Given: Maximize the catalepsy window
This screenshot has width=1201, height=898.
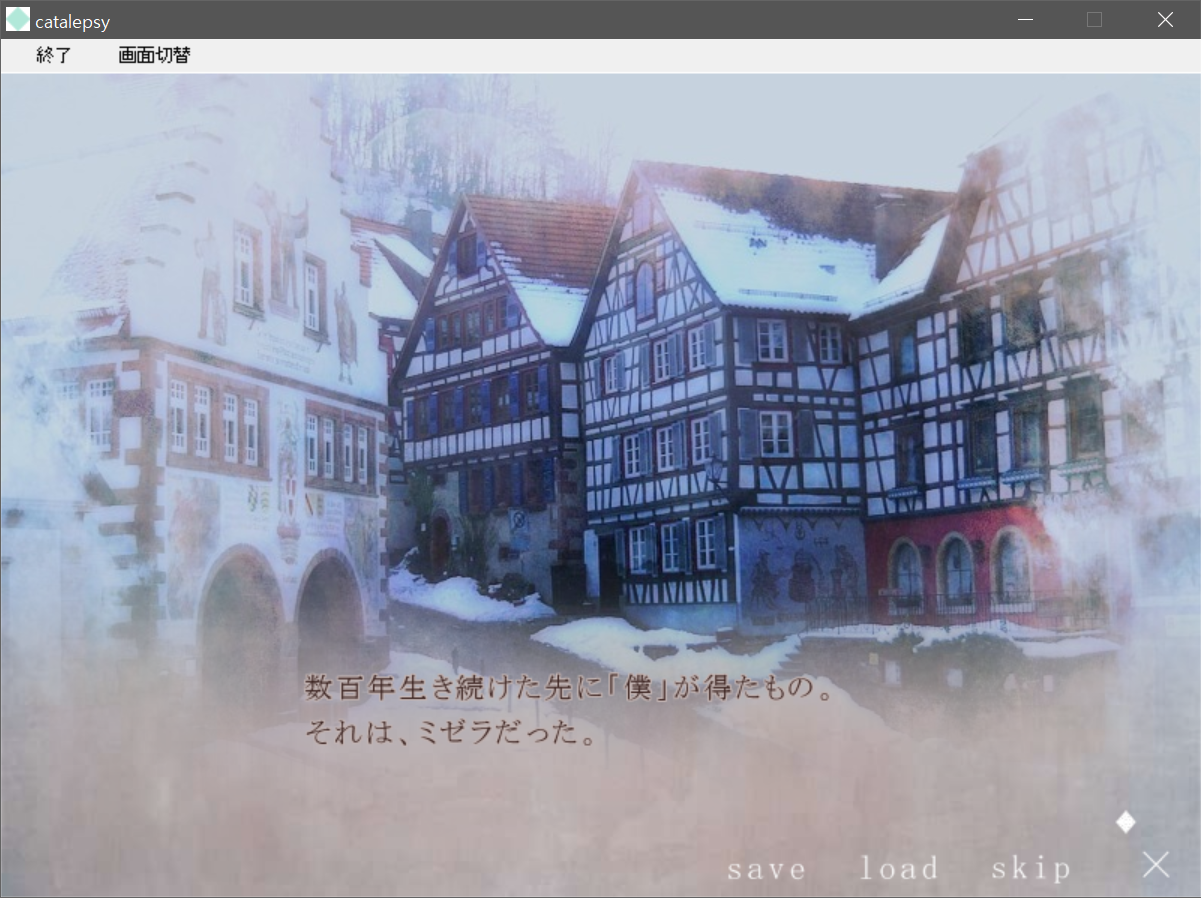Looking at the screenshot, I should click(1094, 20).
